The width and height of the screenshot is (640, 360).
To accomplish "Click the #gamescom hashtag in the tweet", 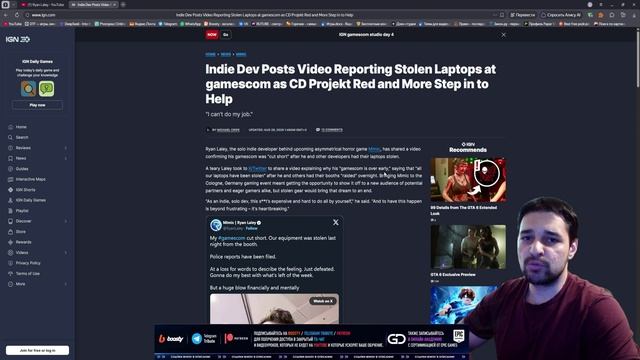I will coord(232,238).
